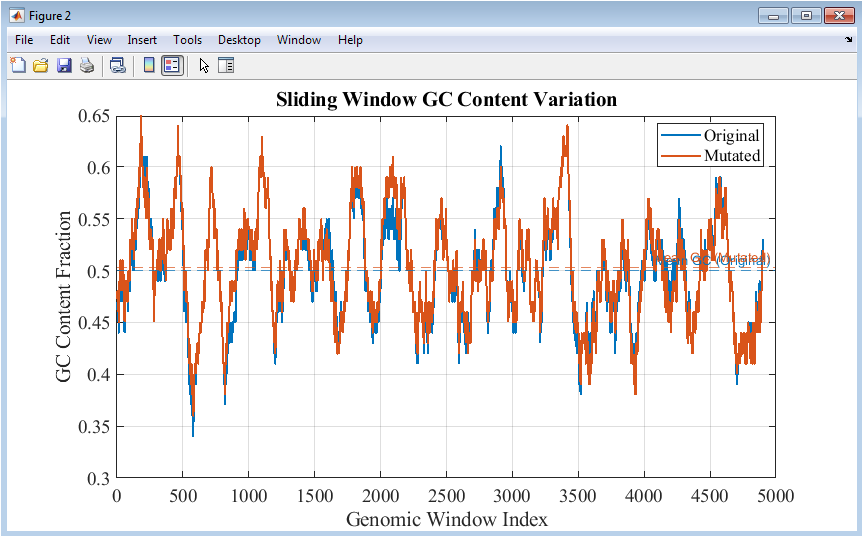Open the Tools menu
863x537 pixels.
tap(187, 40)
